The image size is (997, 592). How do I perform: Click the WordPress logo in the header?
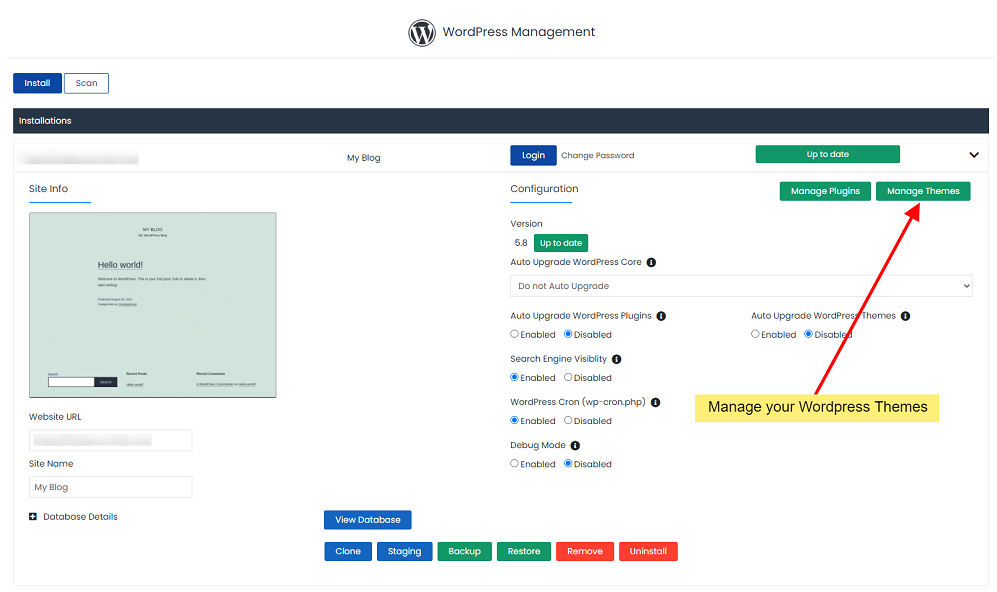pos(422,32)
